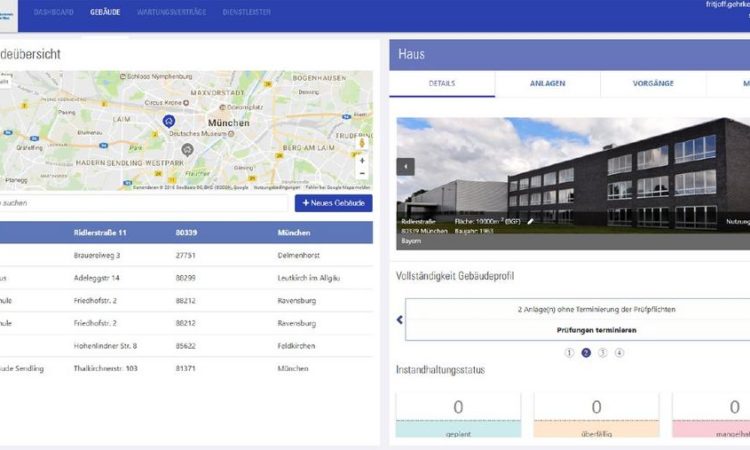The height and width of the screenshot is (450, 750).
Task: Zoom out the map with minus
Action: click(362, 173)
